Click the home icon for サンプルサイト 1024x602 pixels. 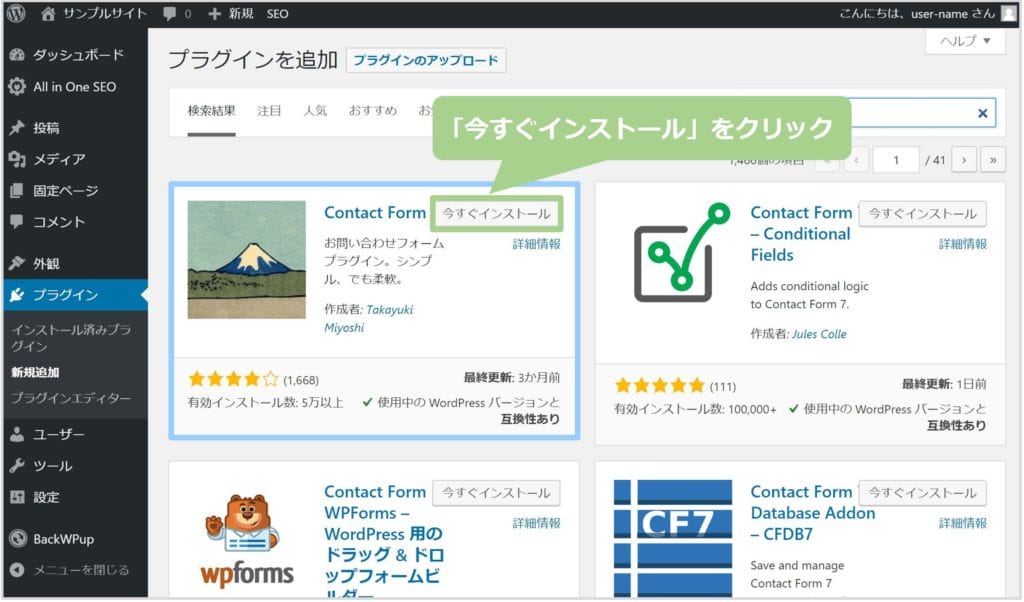(48, 13)
